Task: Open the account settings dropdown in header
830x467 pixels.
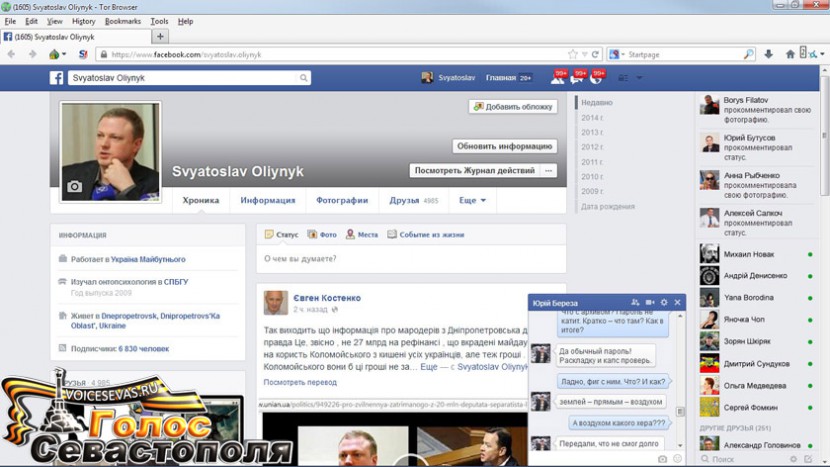Action: pyautogui.click(x=641, y=77)
